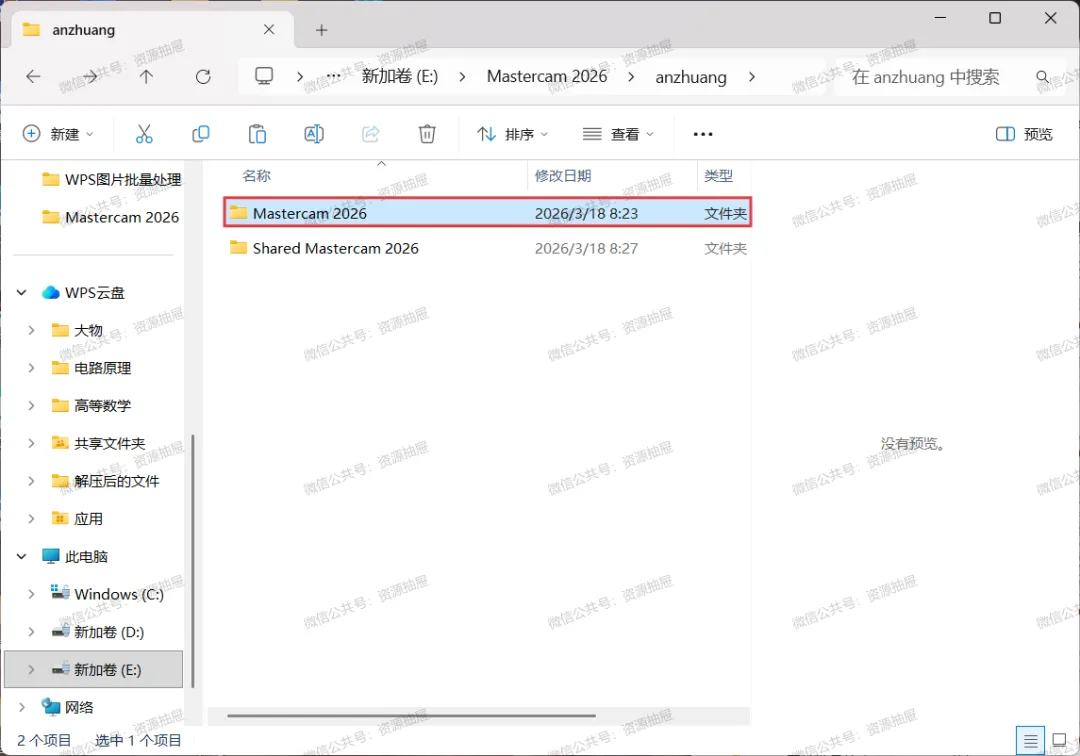Expand the 电路原理 folder node
The width and height of the screenshot is (1080, 756).
(31, 368)
